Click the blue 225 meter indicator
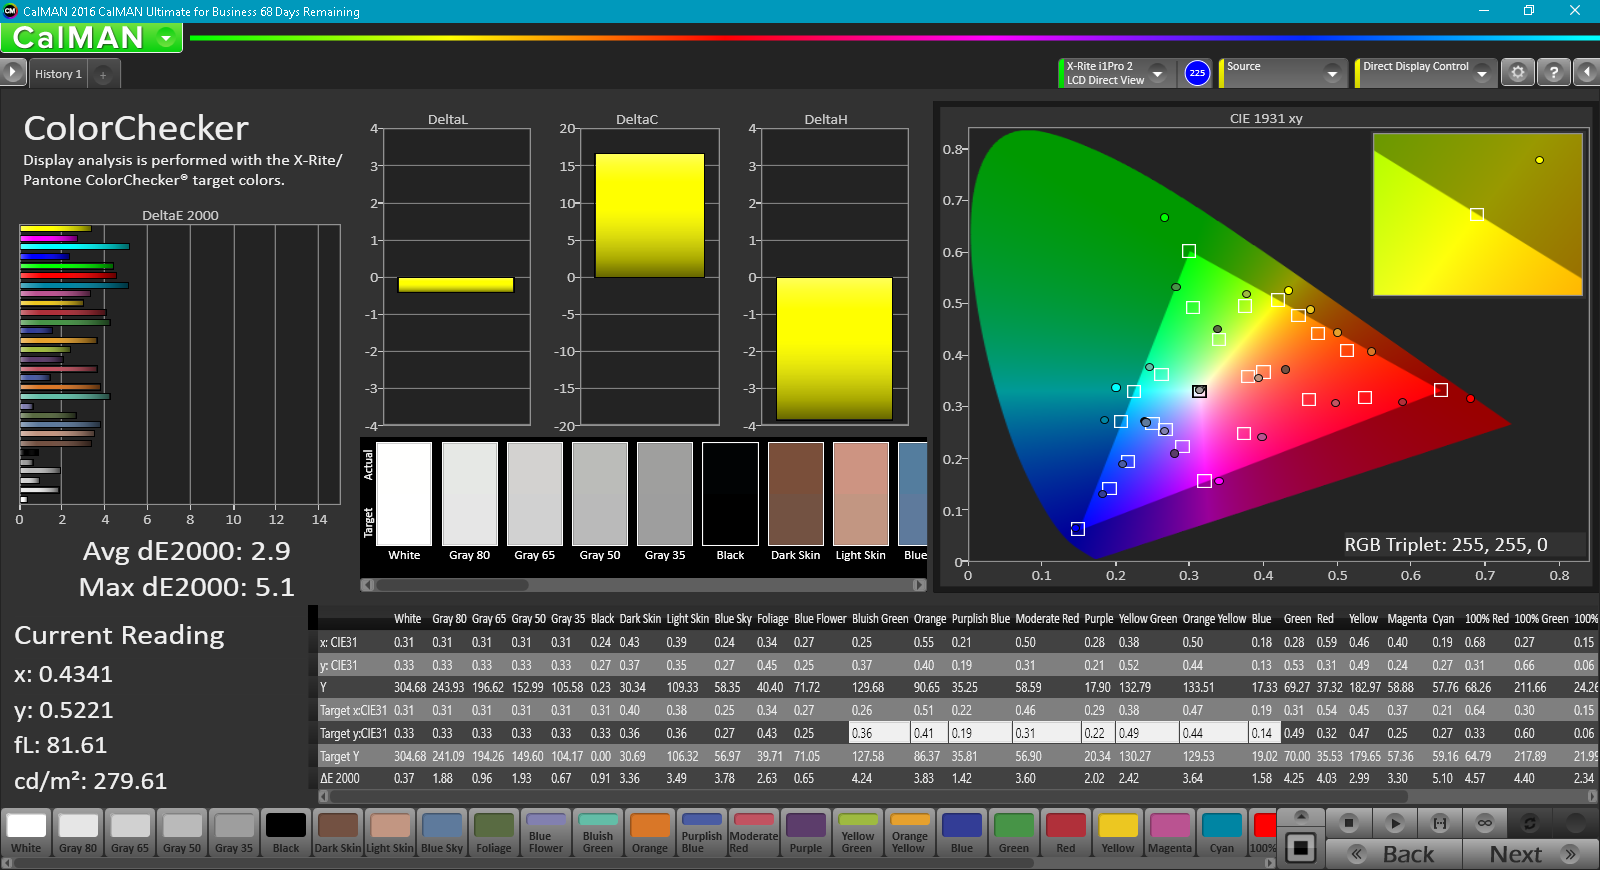Viewport: 1600px width, 870px height. (x=1197, y=73)
